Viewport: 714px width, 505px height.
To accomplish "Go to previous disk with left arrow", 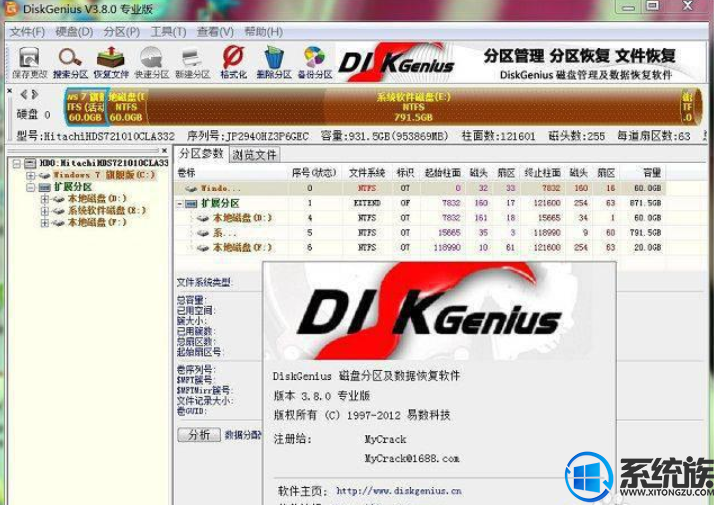I will pyautogui.click(x=24, y=94).
